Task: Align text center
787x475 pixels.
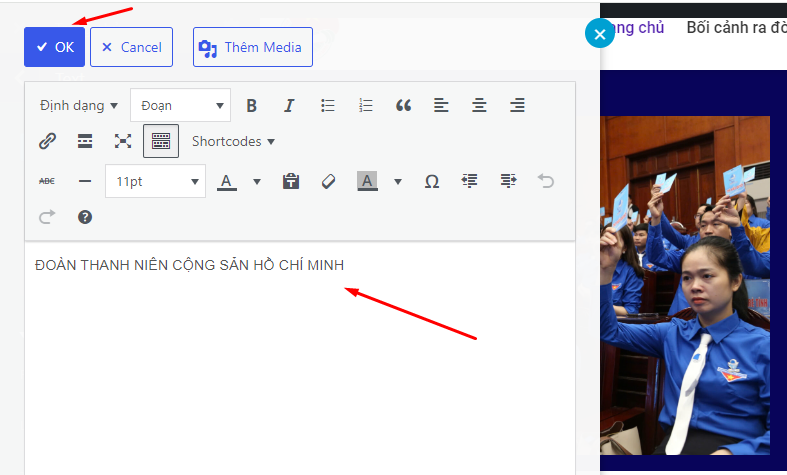Action: (x=479, y=105)
